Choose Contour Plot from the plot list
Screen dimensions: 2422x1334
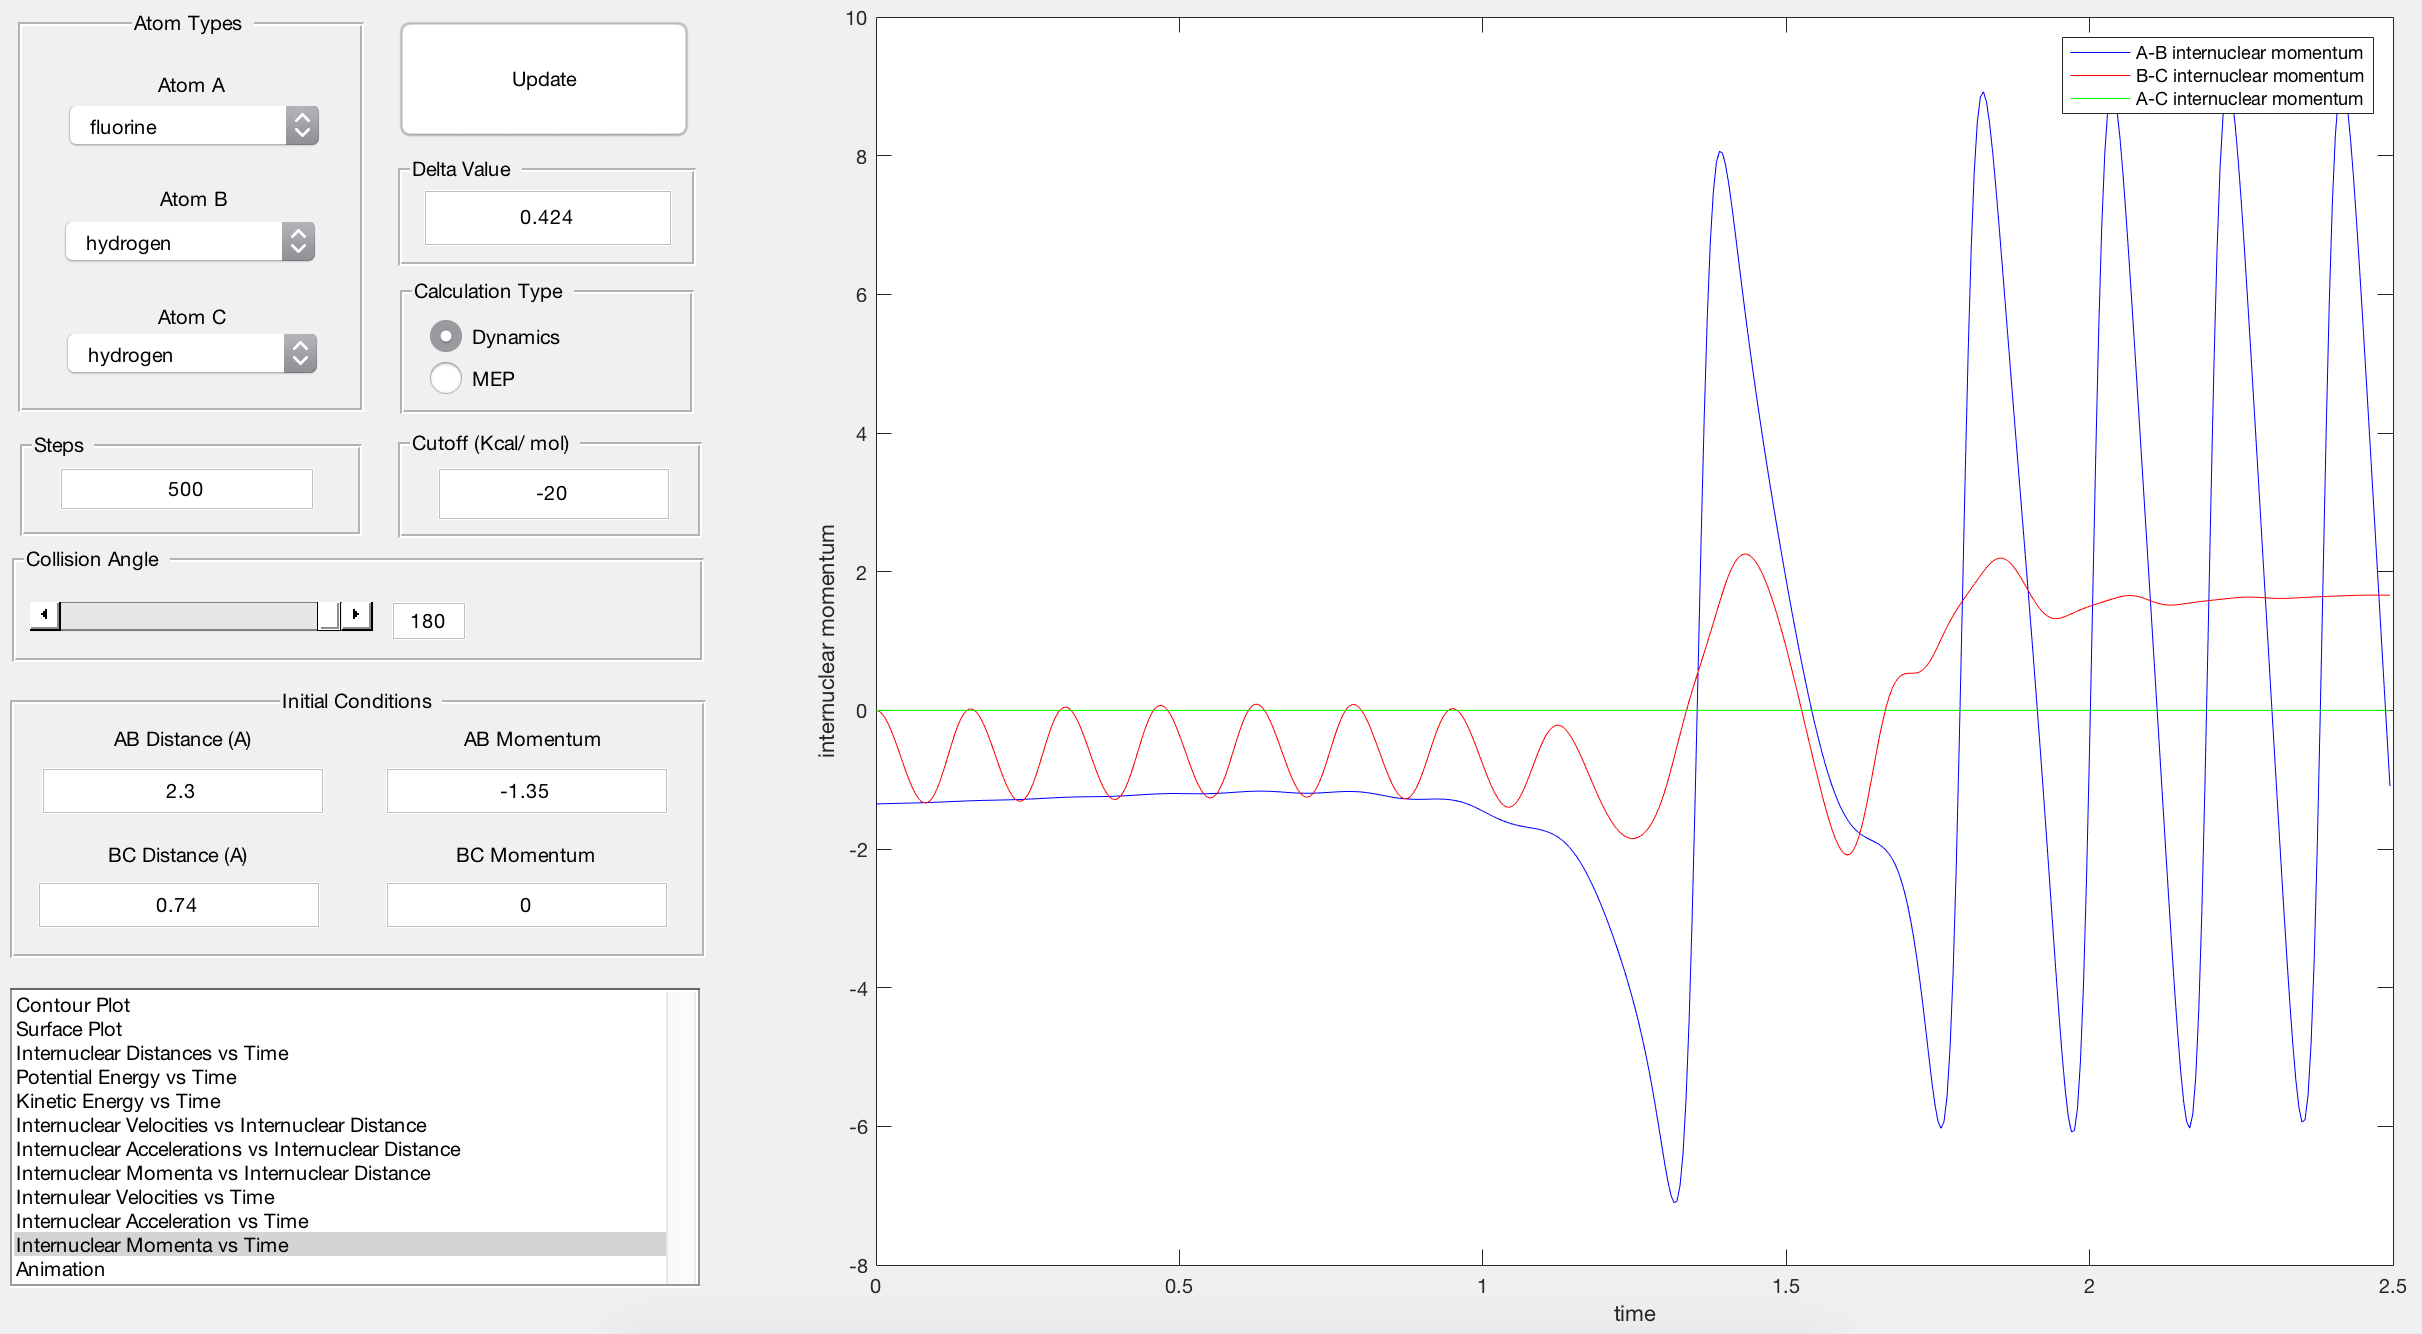(73, 1005)
